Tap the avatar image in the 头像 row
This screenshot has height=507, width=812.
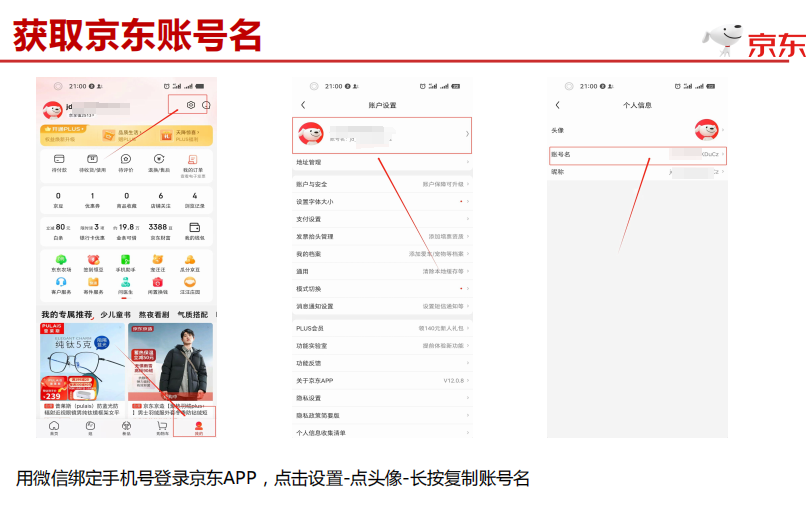[x=706, y=129]
